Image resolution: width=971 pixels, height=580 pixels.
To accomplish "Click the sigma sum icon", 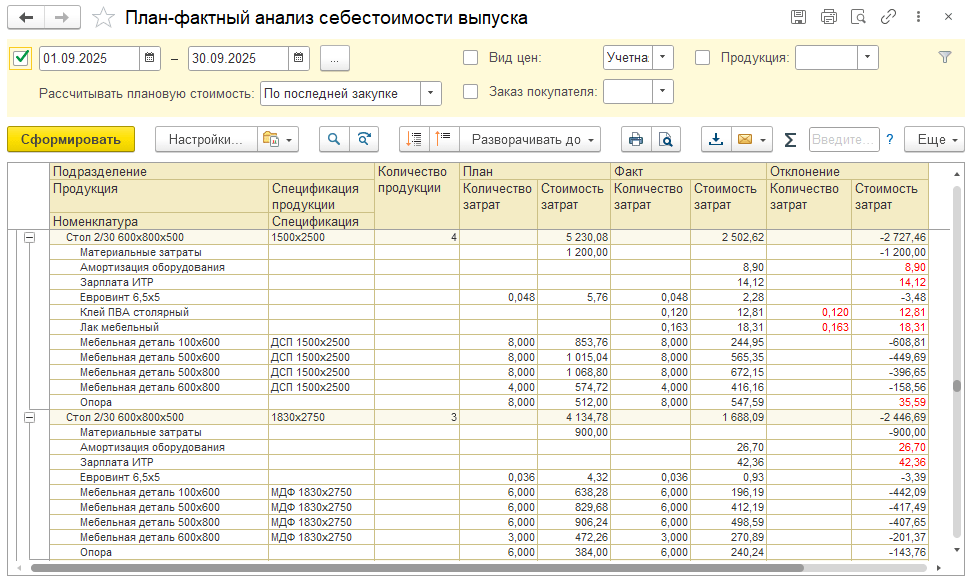I will pyautogui.click(x=790, y=140).
